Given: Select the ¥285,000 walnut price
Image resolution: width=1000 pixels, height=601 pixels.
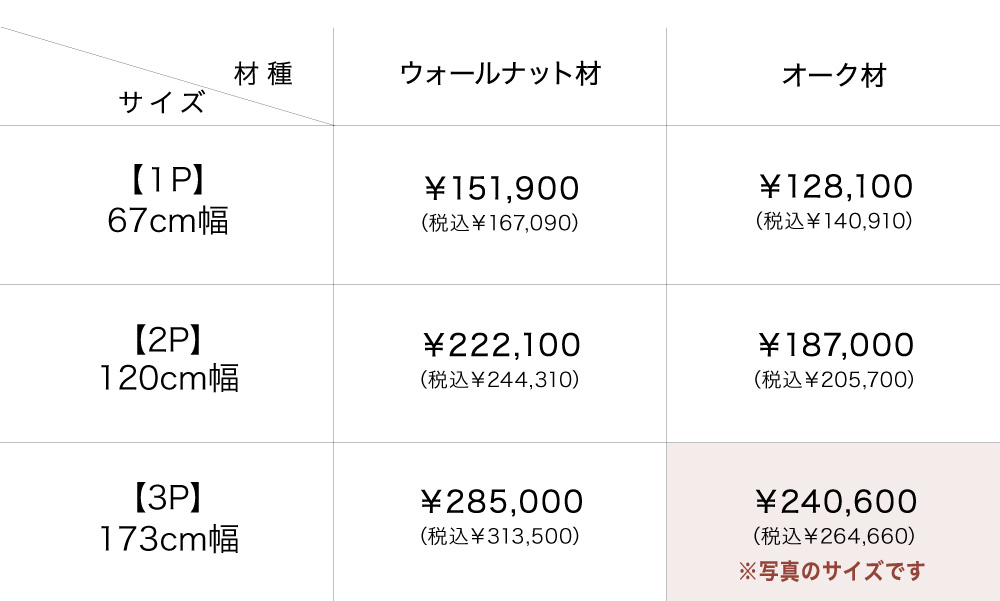Looking at the screenshot, I should coord(500,502).
